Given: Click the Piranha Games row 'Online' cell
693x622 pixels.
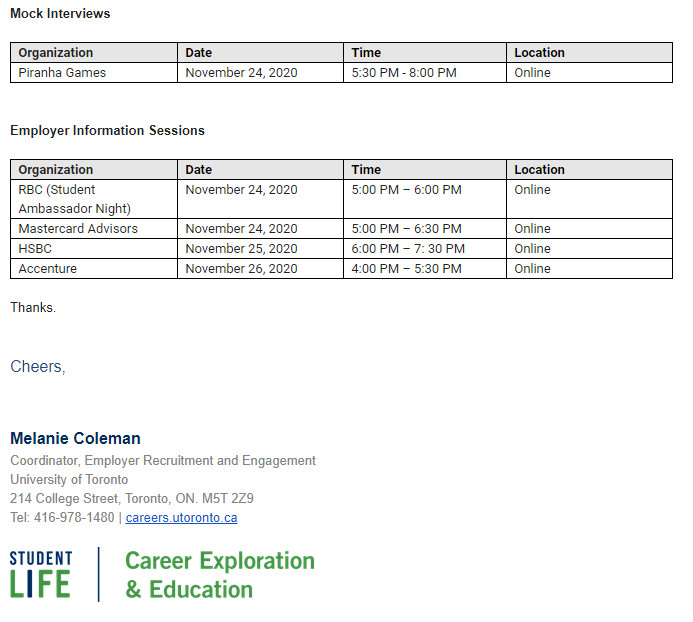Looking at the screenshot, I should click(x=590, y=73).
